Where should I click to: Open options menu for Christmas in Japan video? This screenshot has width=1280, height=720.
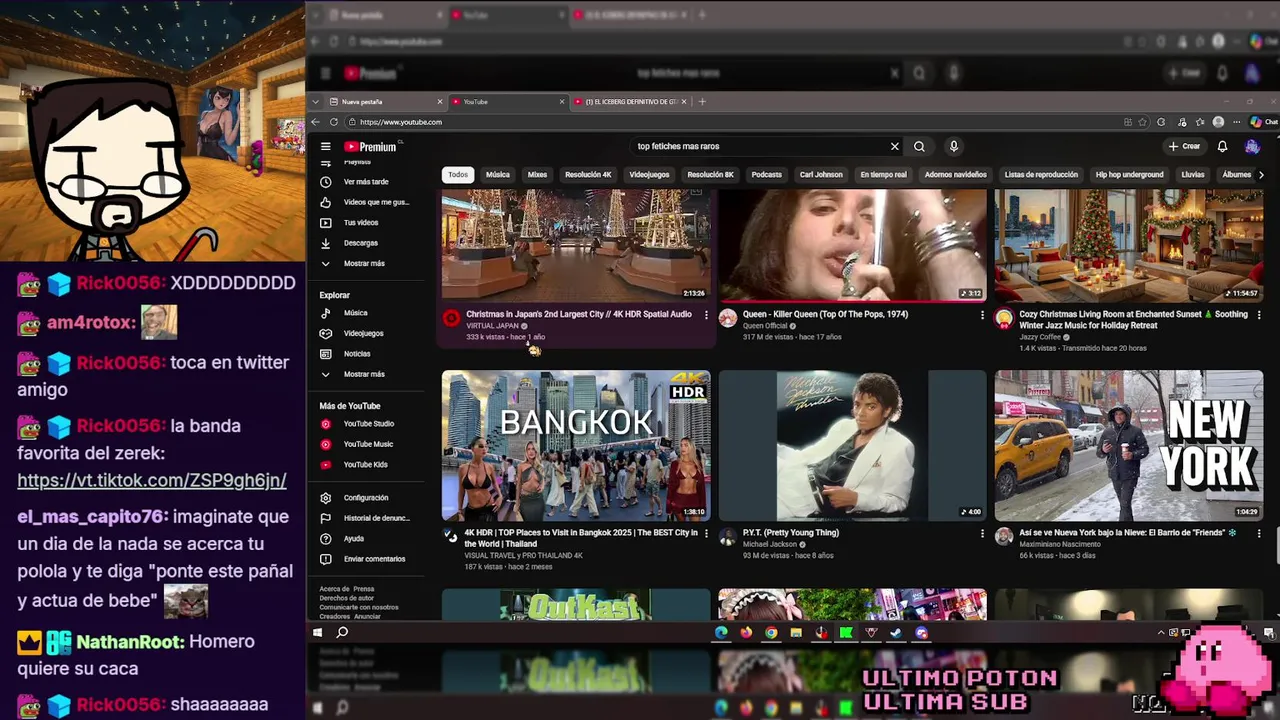(706, 315)
